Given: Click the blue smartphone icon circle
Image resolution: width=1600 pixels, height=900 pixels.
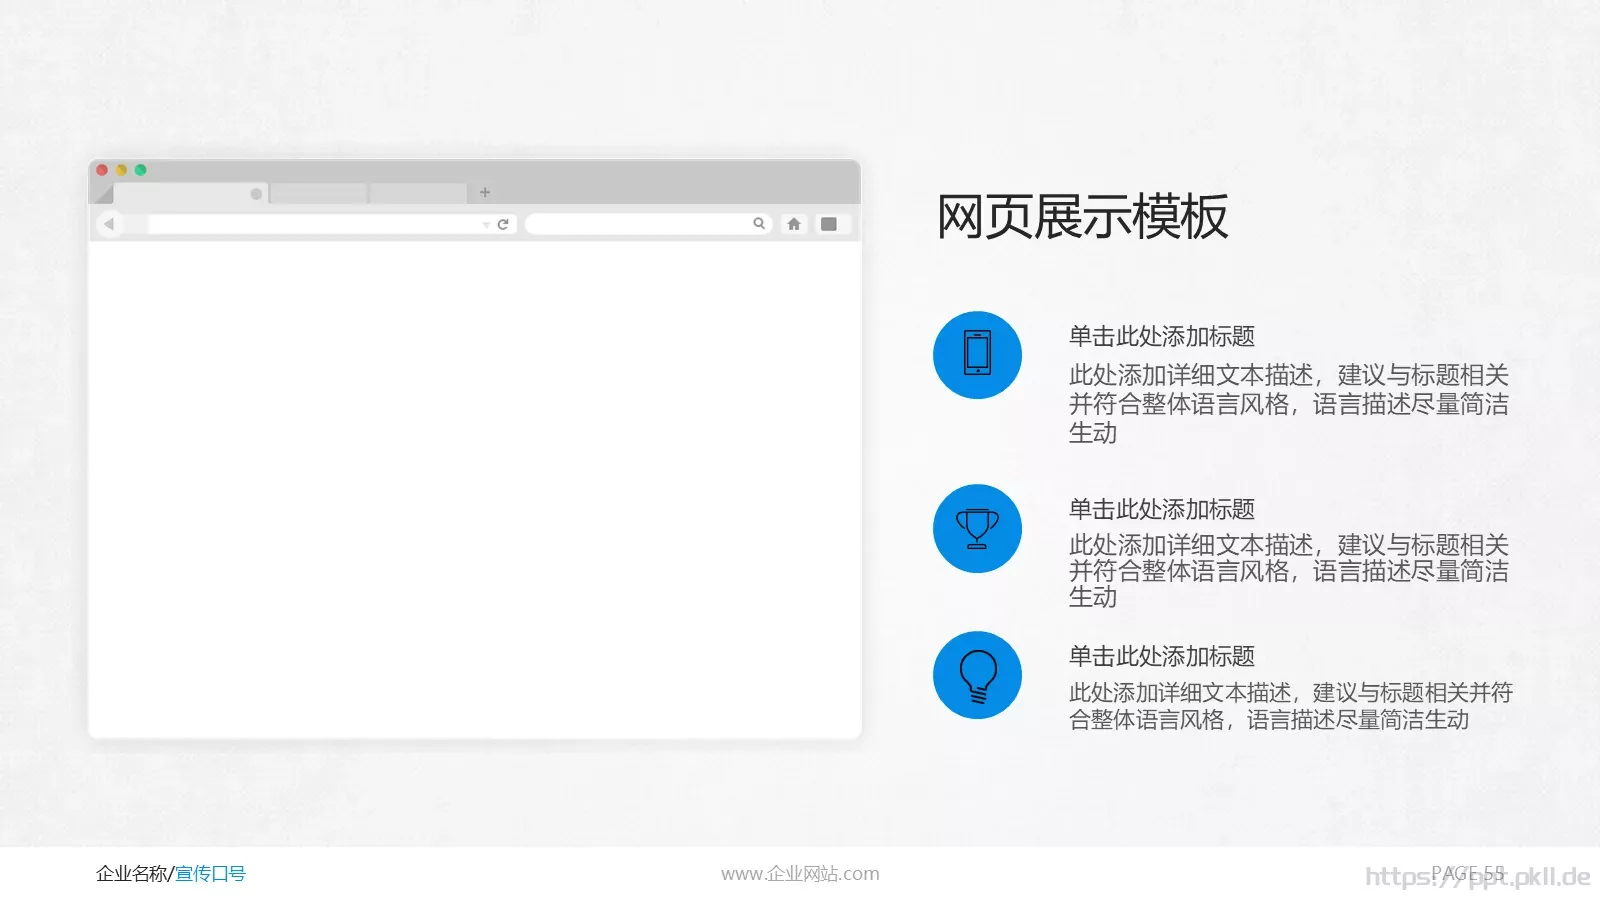Looking at the screenshot, I should click(x=977, y=355).
